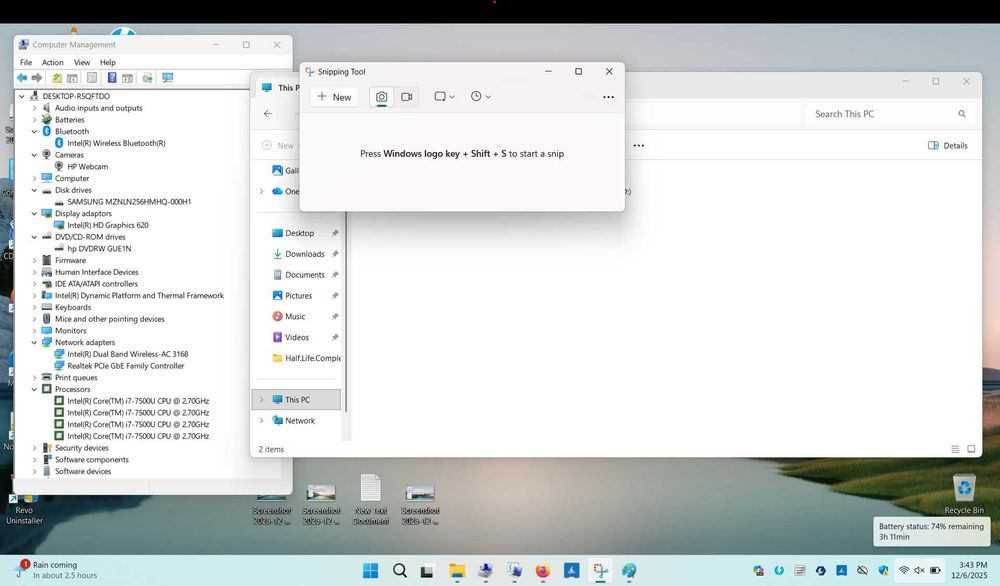The height and width of the screenshot is (586, 1000).
Task: Click the New button in Snipping Tool
Action: pyautogui.click(x=334, y=97)
